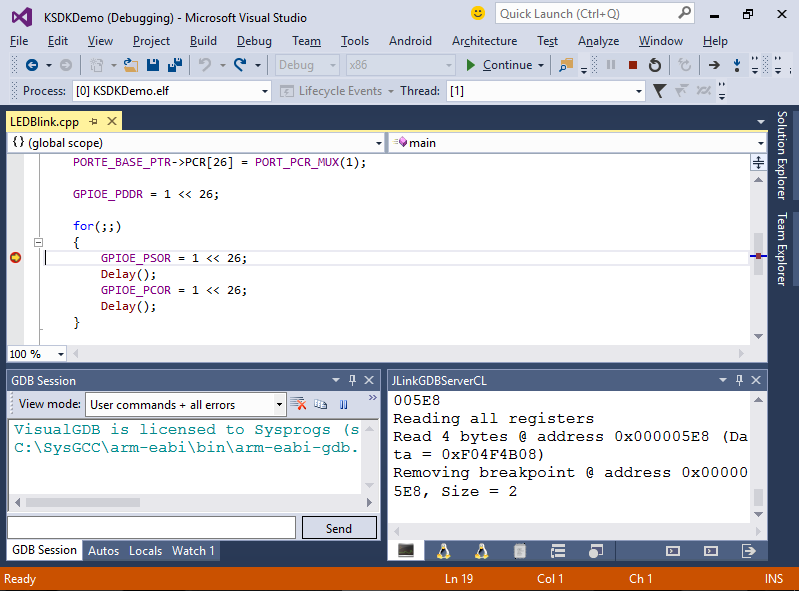Expand the Continue button dropdown arrow
The image size is (799, 591).
(541, 65)
